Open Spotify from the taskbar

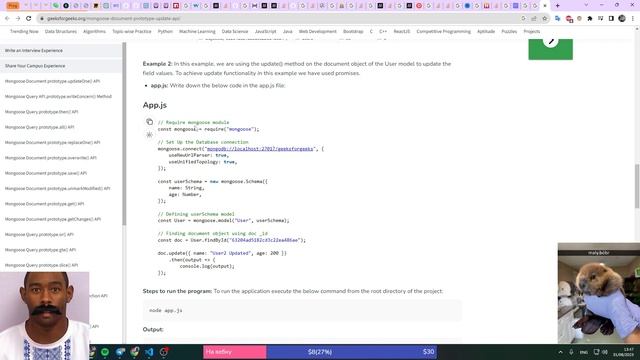105,352
